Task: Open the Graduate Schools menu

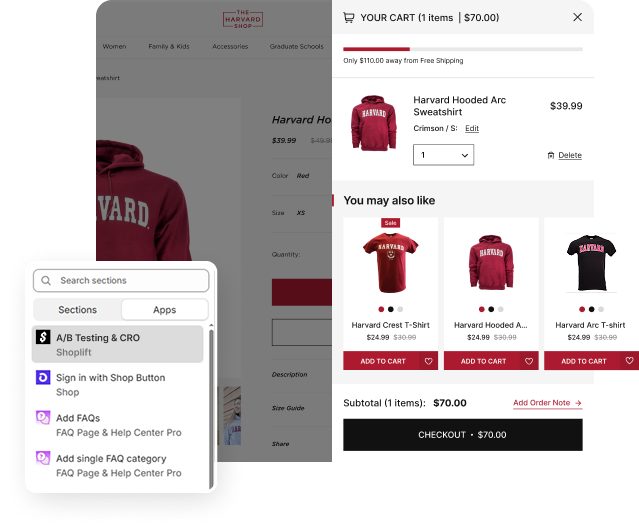Action: pyautogui.click(x=296, y=46)
